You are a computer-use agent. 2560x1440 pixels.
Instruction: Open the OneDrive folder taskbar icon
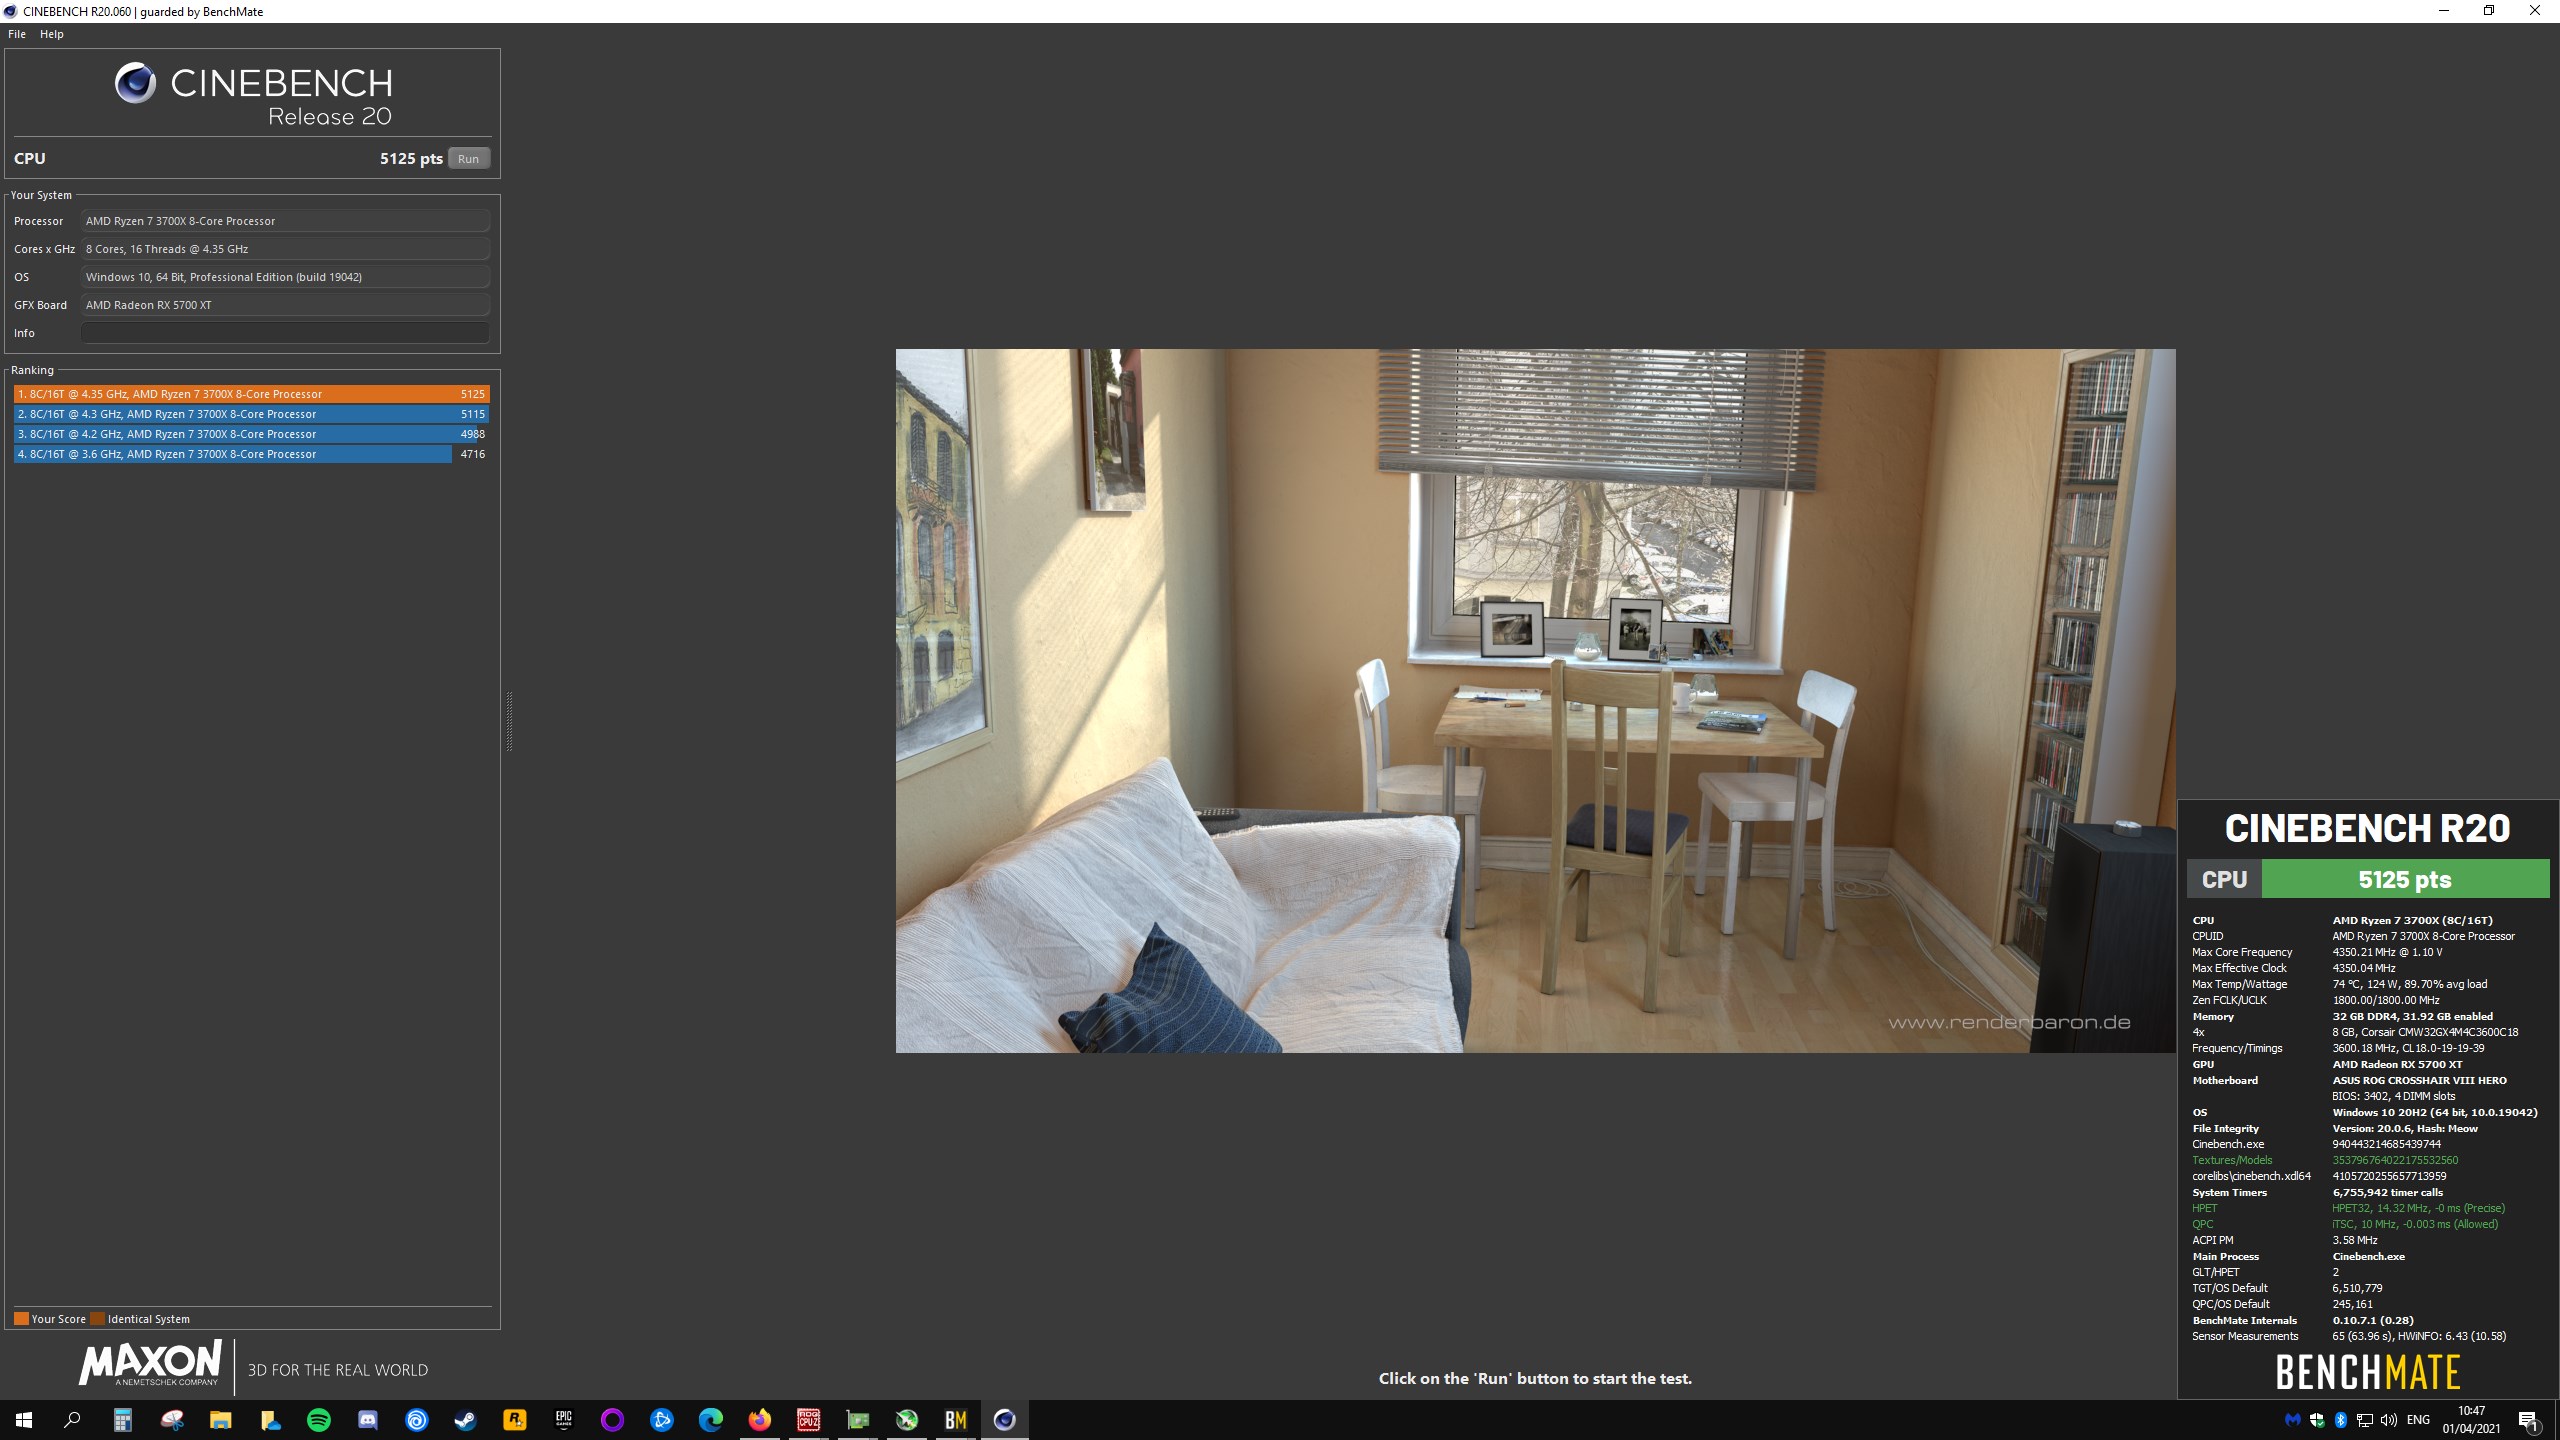[270, 1419]
